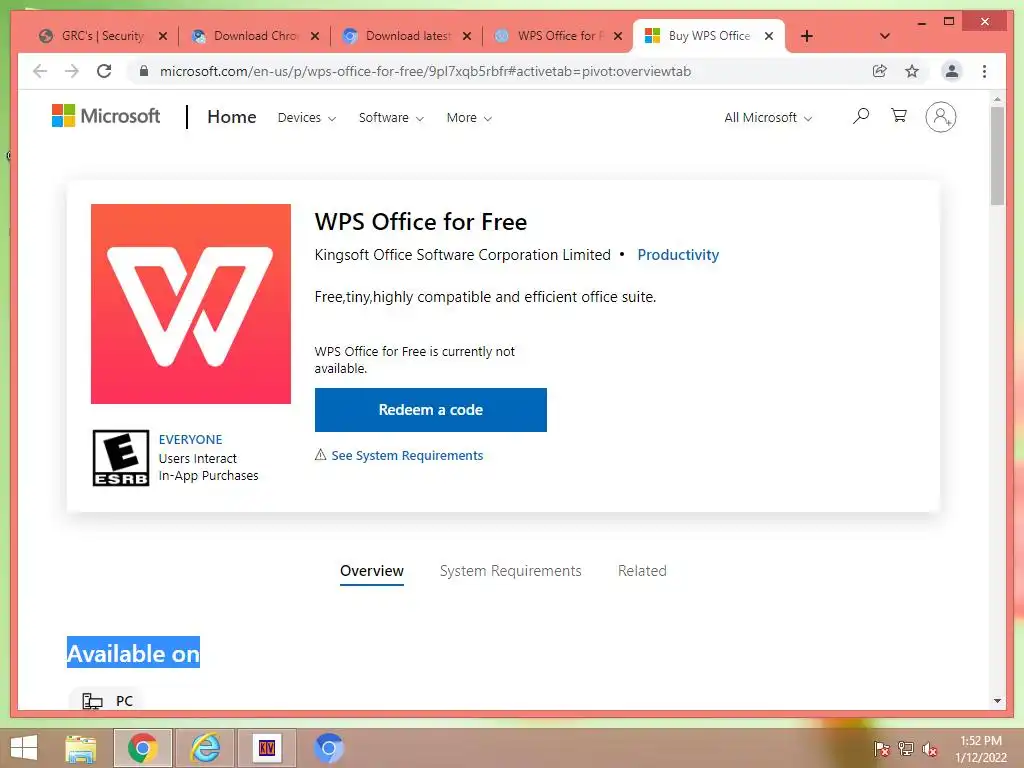Close the Buy WPS Office tab
This screenshot has width=1024, height=768.
[x=769, y=36]
